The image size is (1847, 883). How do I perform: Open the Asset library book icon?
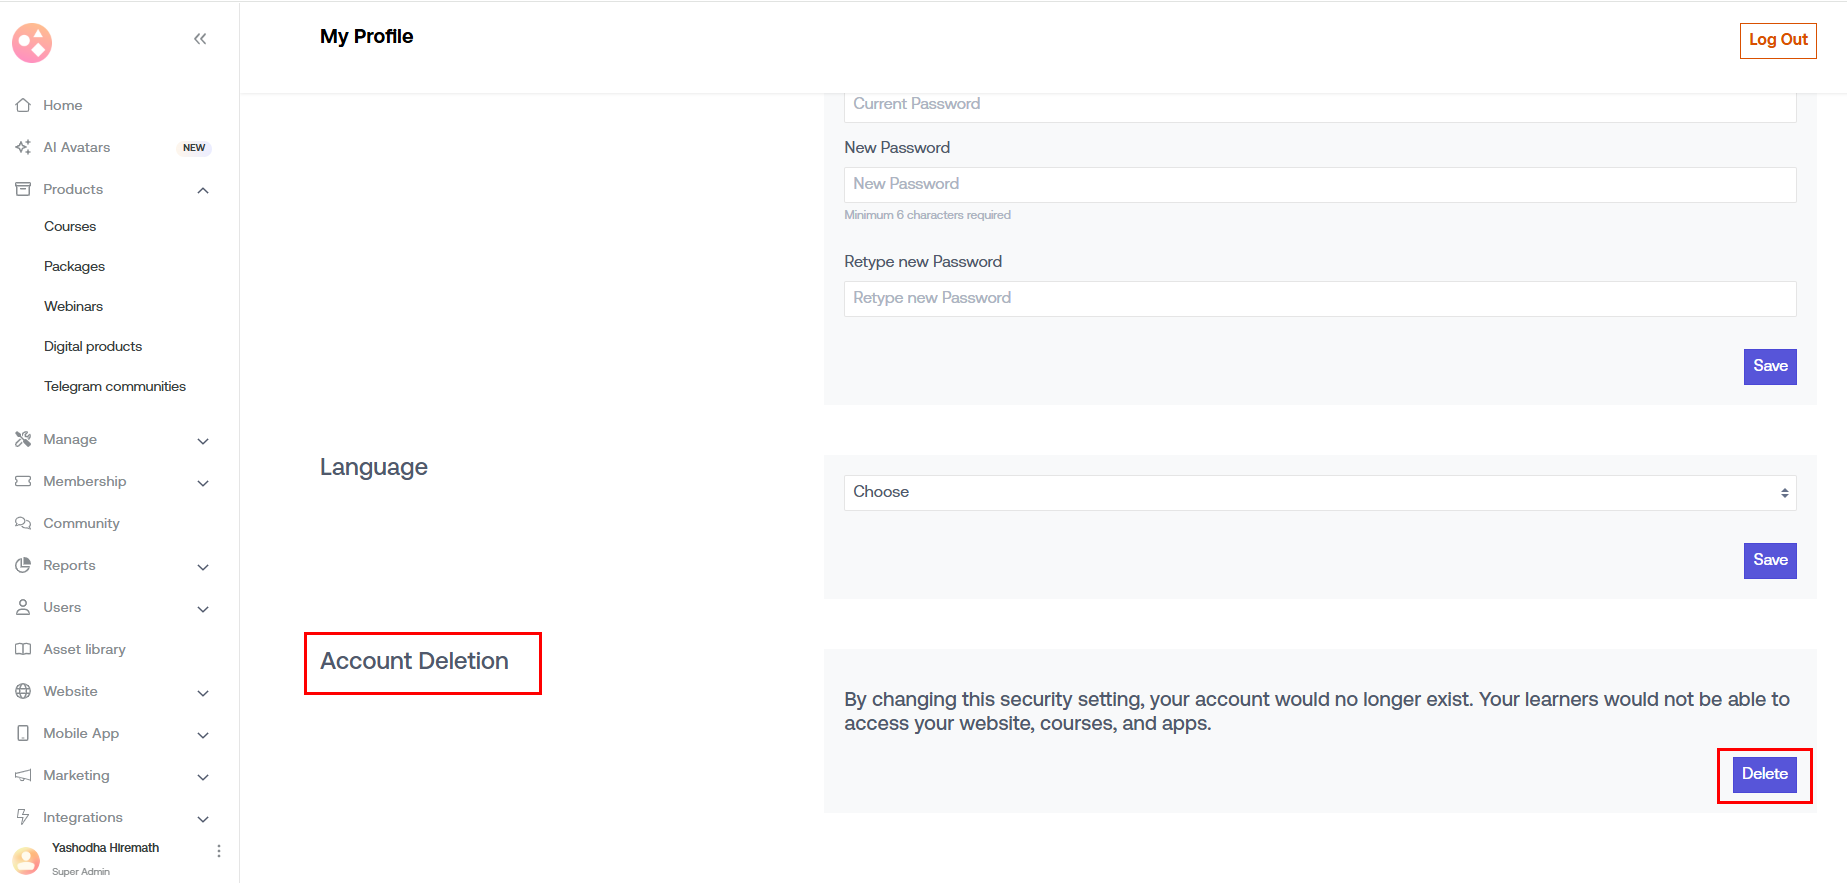(x=23, y=649)
